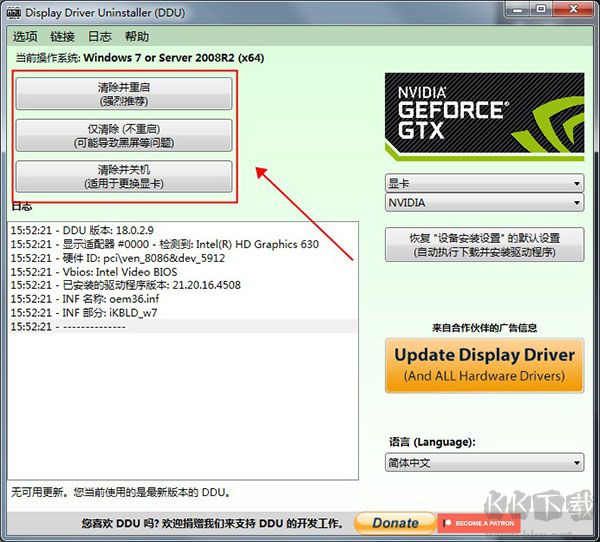Image resolution: width=600 pixels, height=542 pixels.
Task: Expand the NVIDIA vendor dropdown
Action: (484, 203)
